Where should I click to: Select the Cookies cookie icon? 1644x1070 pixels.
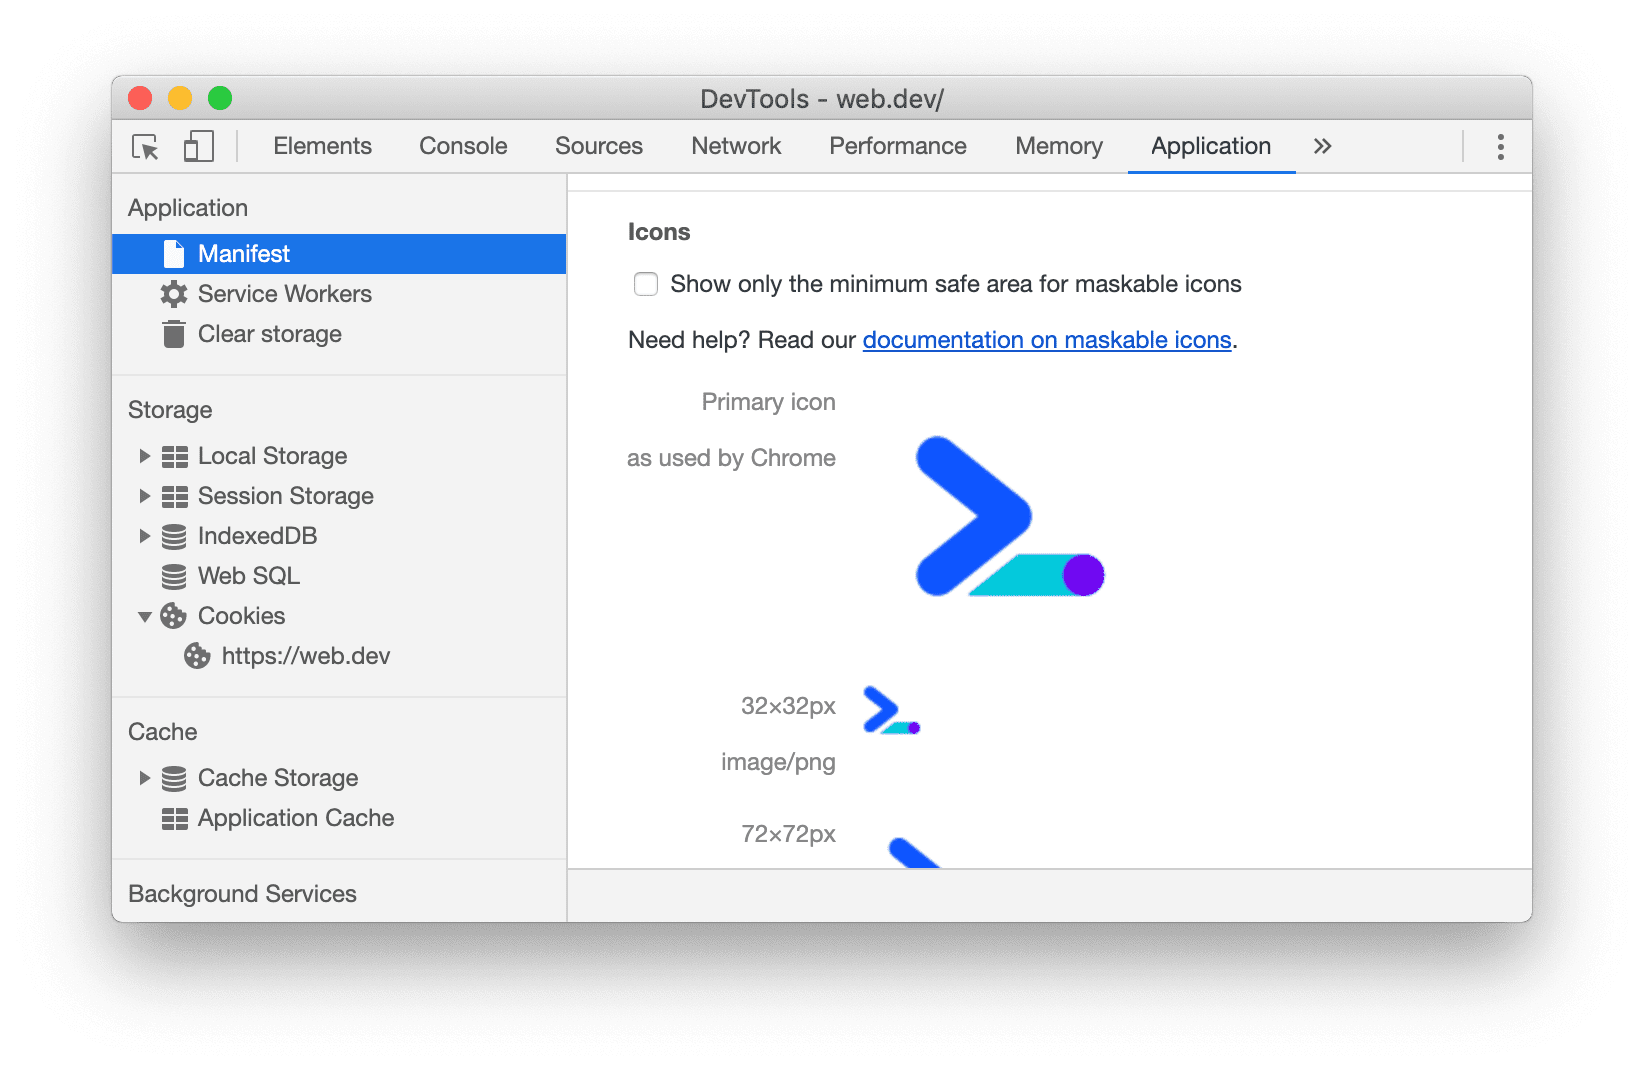(x=173, y=616)
